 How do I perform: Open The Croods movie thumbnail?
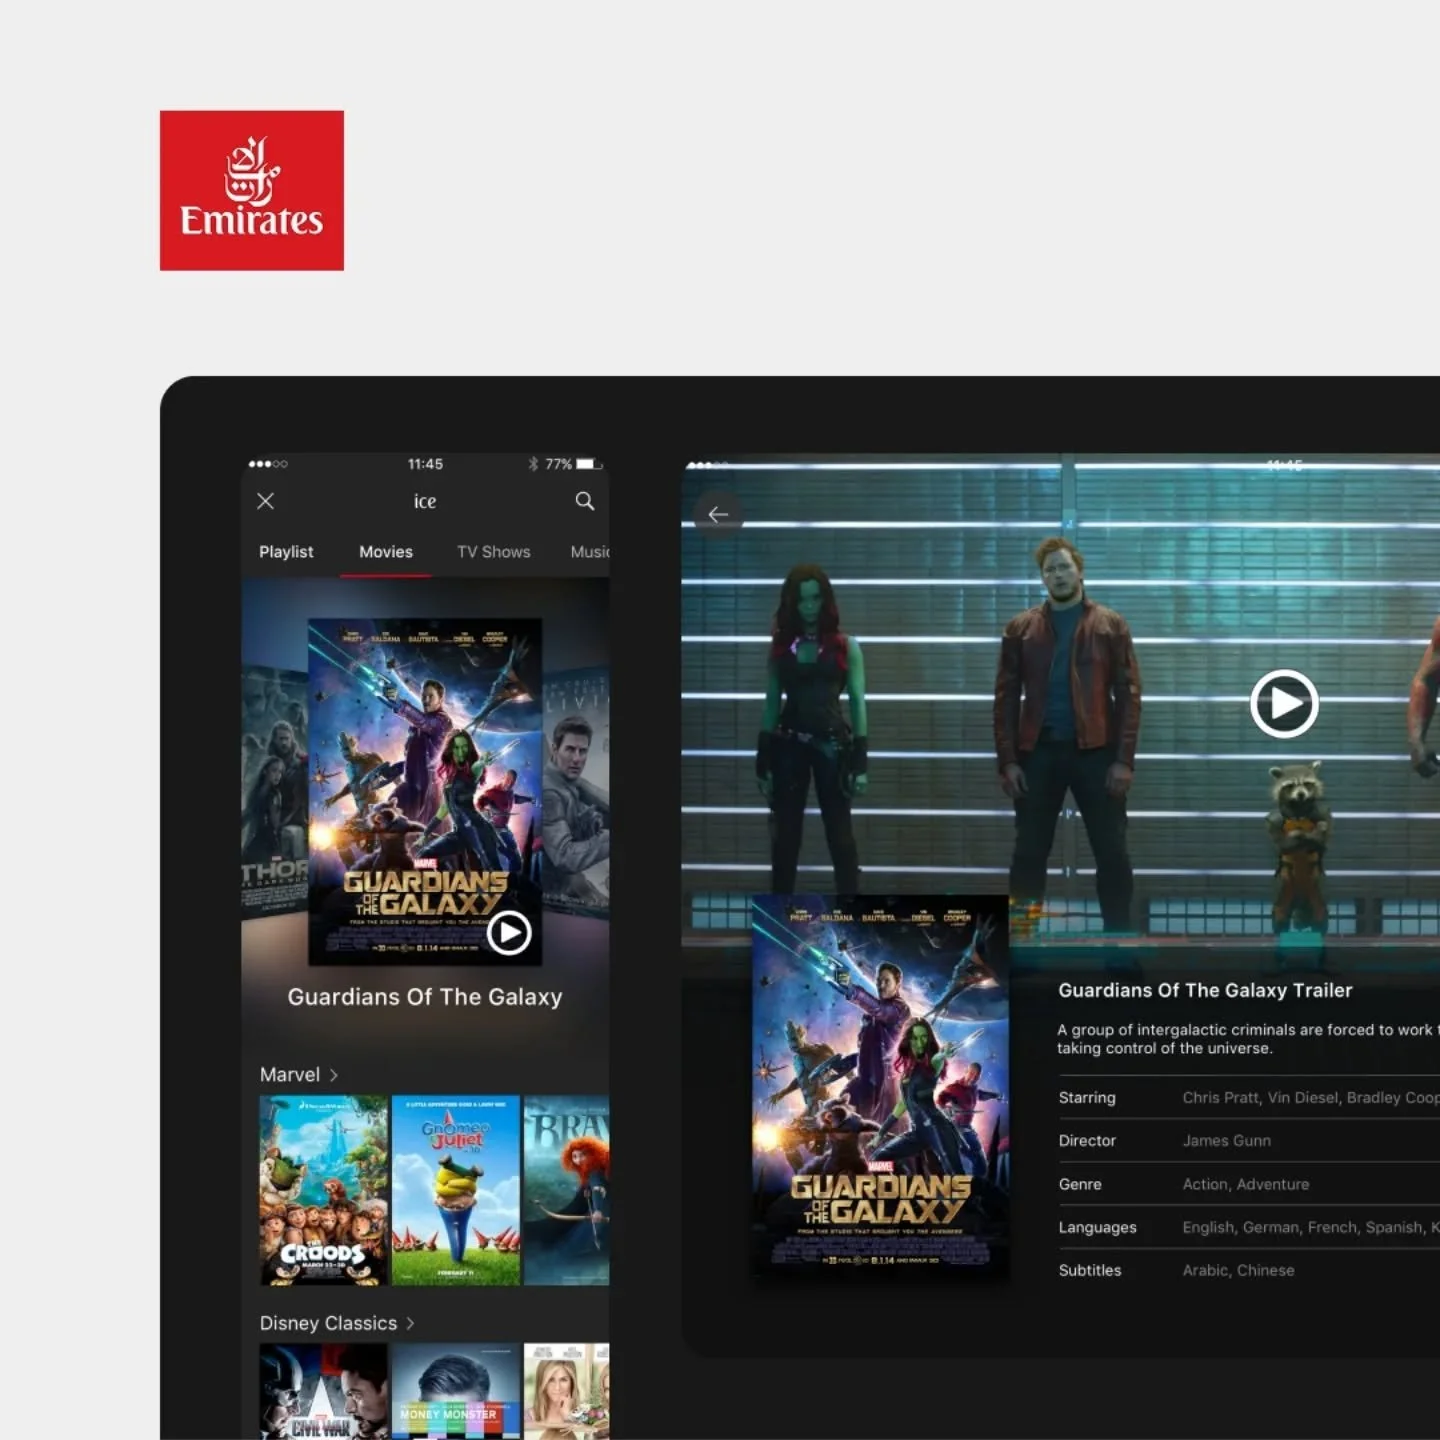[x=324, y=1190]
